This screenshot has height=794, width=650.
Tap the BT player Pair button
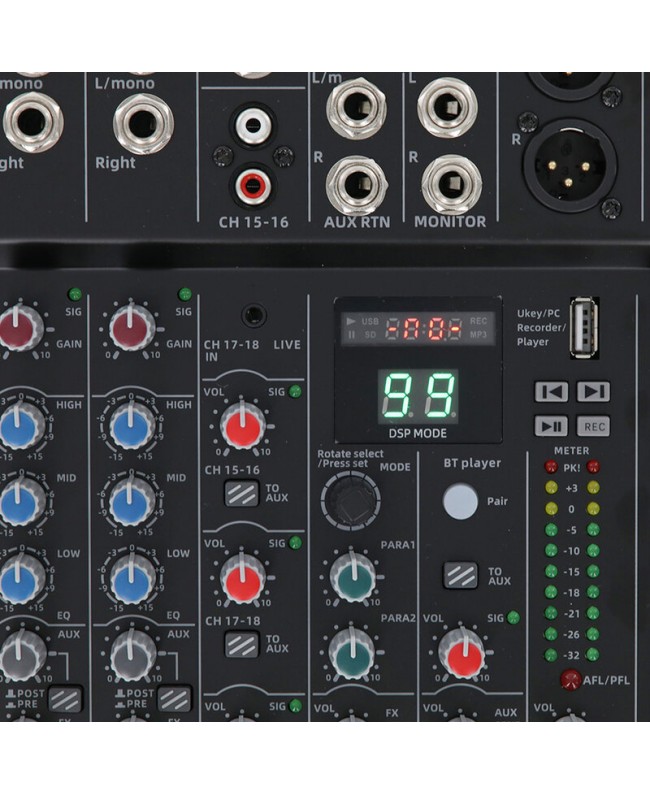[460, 501]
